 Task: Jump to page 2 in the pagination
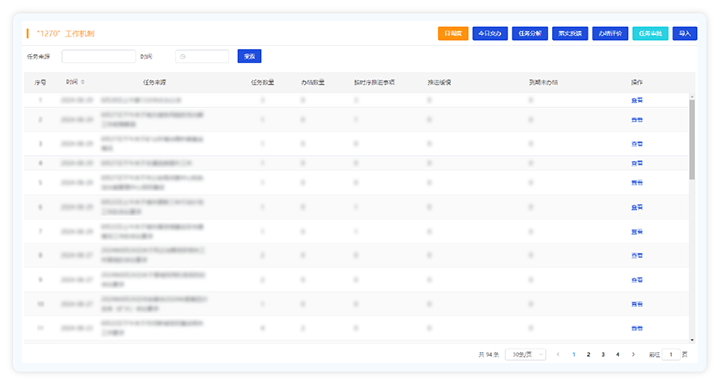tap(588, 354)
